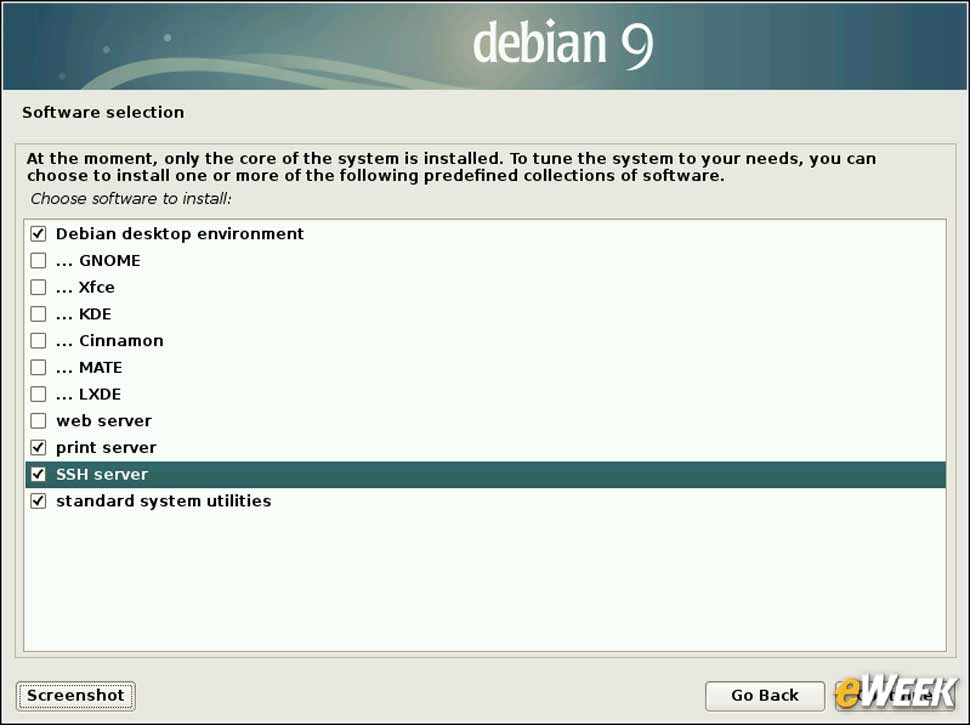970x725 pixels.
Task: Uncheck standard system utilities checkbox
Action: pyautogui.click(x=38, y=501)
